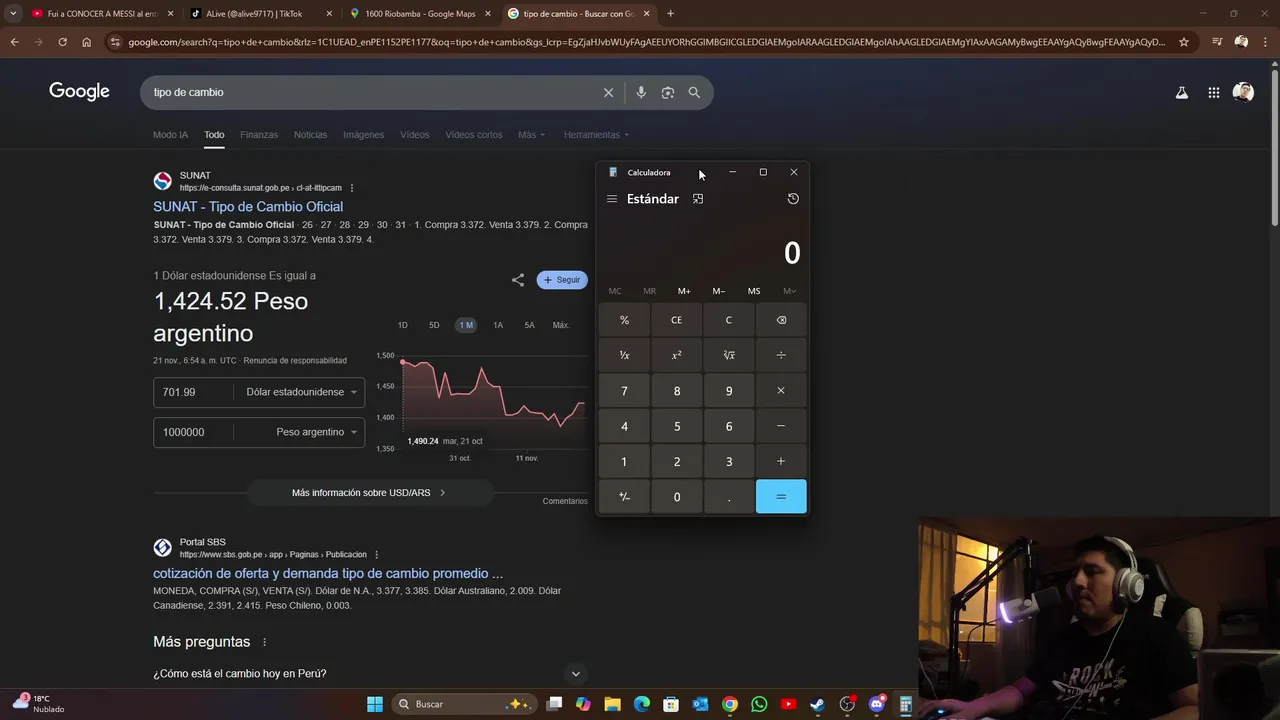Screen dimensions: 1280x720
Task: Click the M+ memory add button
Action: (x=684, y=291)
